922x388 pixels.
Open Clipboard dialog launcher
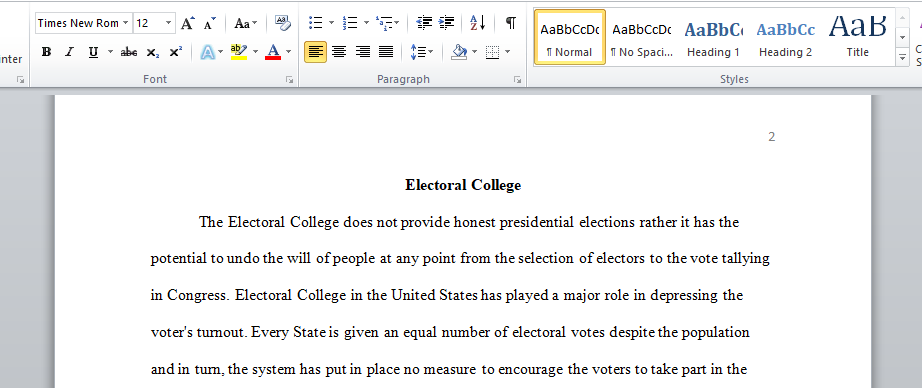click(x=21, y=79)
